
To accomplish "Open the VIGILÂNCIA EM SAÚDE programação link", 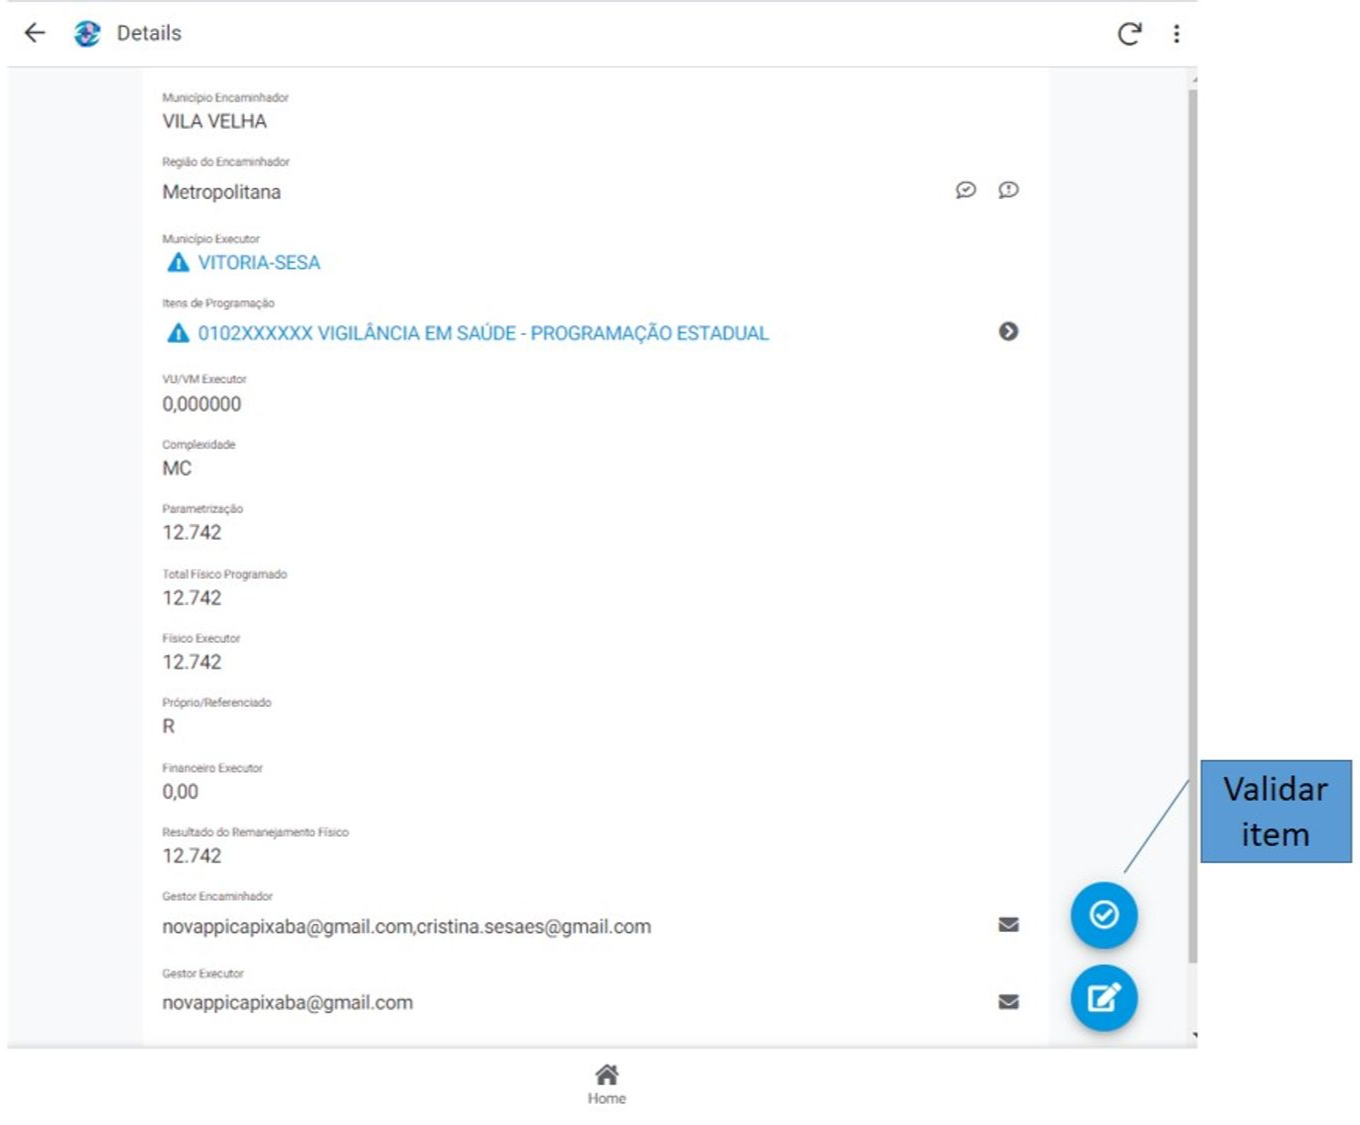I will pyautogui.click(x=483, y=333).
